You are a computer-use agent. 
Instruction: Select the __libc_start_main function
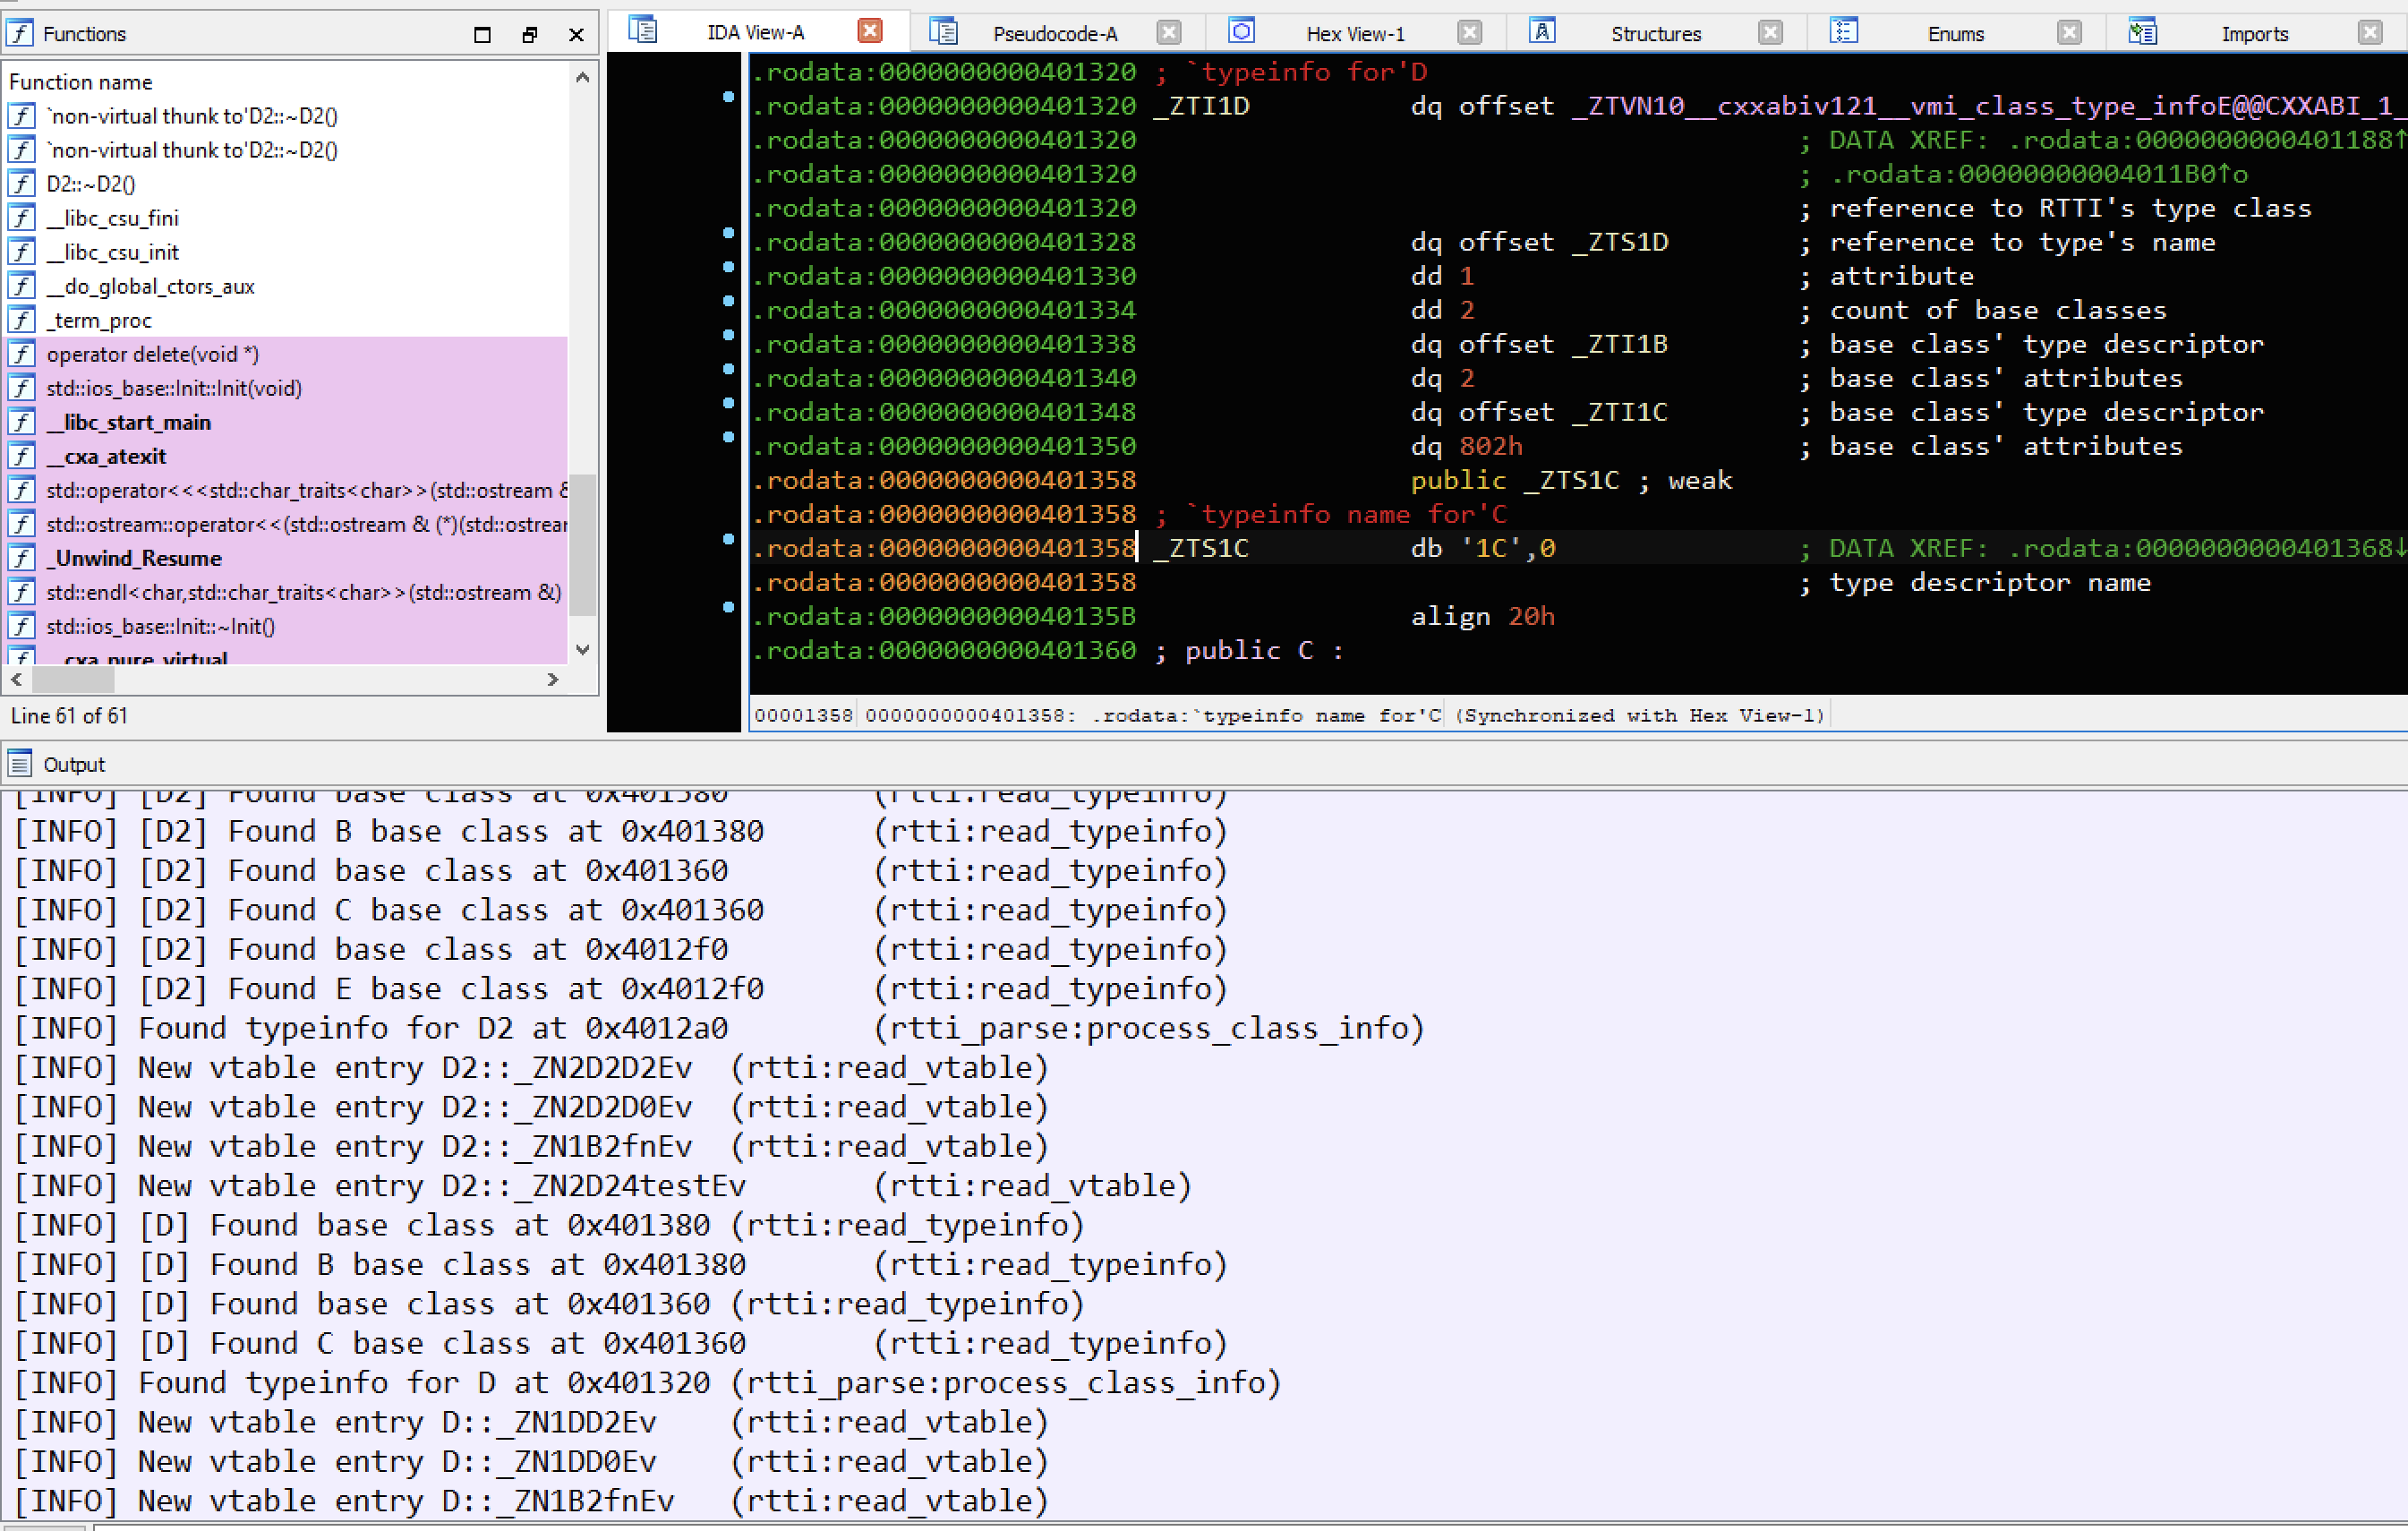pos(128,422)
